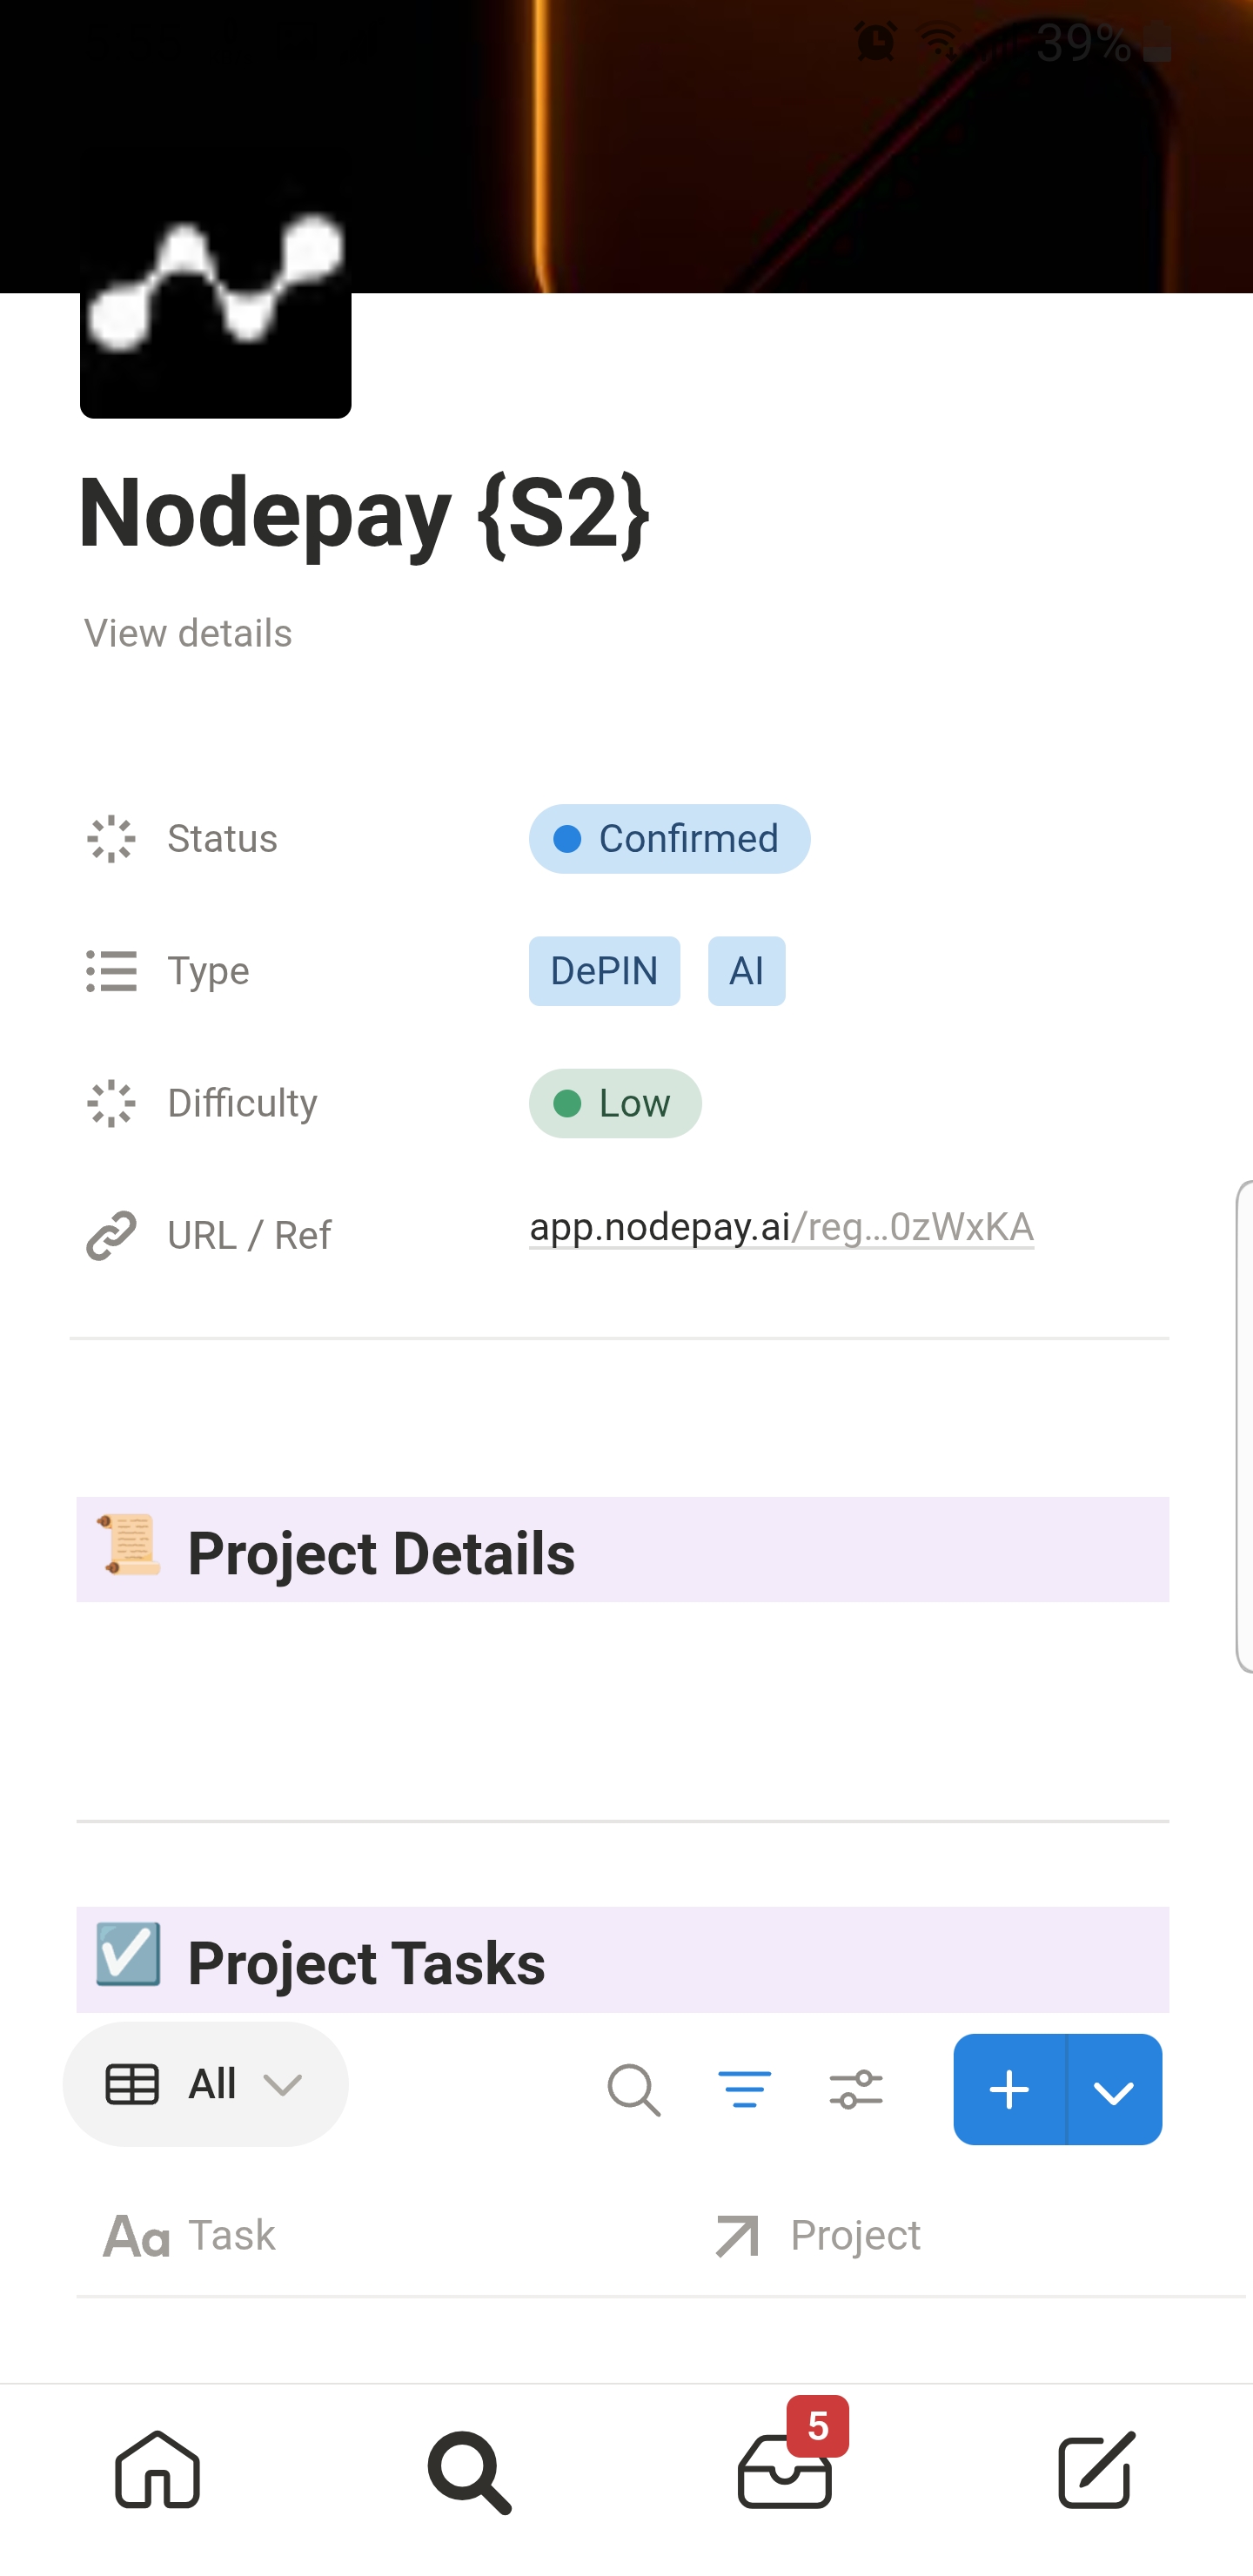This screenshot has height=2576, width=1253.
Task: Open database view settings sliders icon
Action: 856,2090
